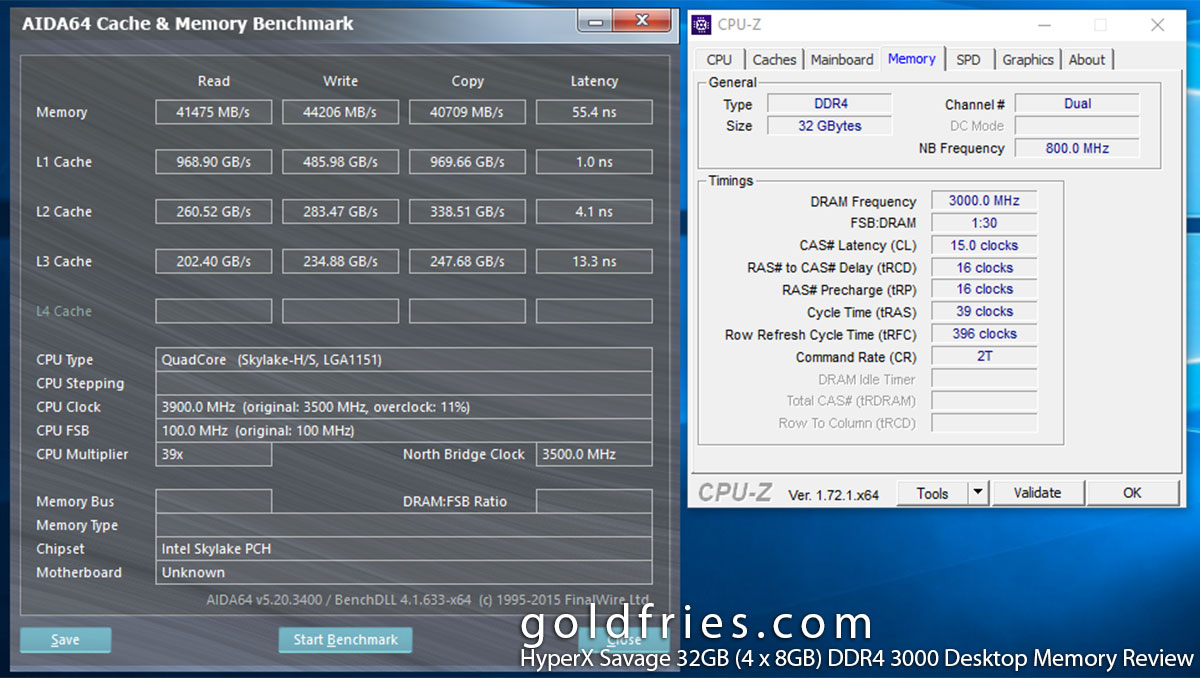Screen dimensions: 1200x678
Task: Click the tRFC 396 clocks value
Action: pyautogui.click(x=984, y=334)
